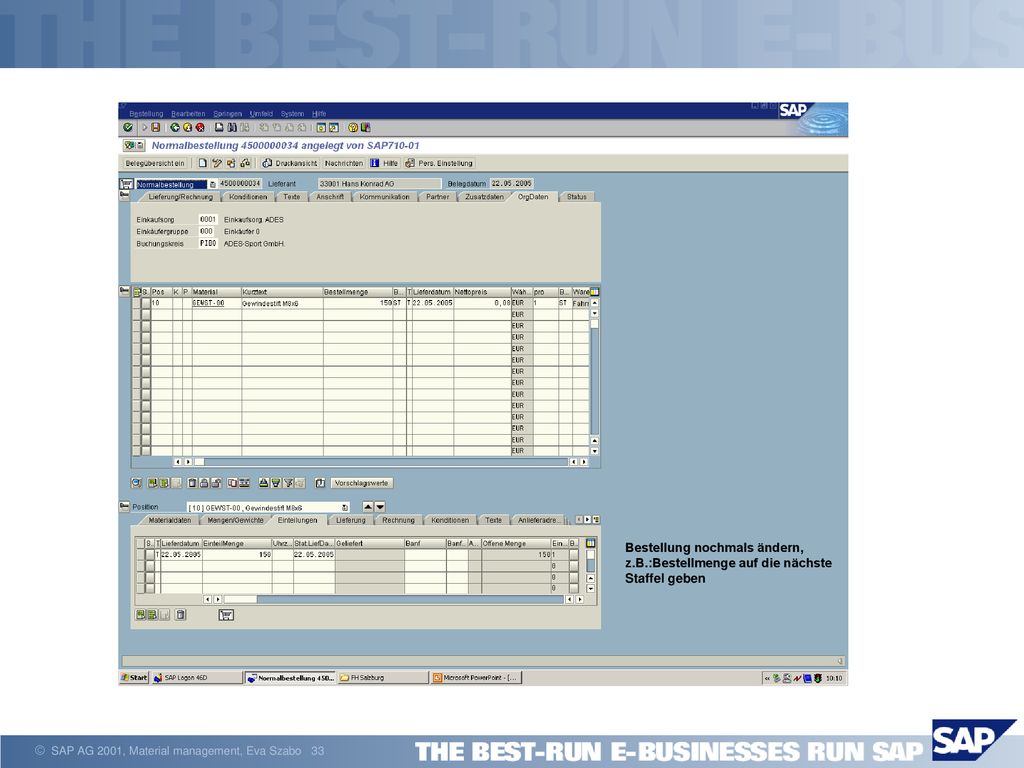Go to previous item with up arrow
Viewport: 1024px width, 768px height.
368,507
